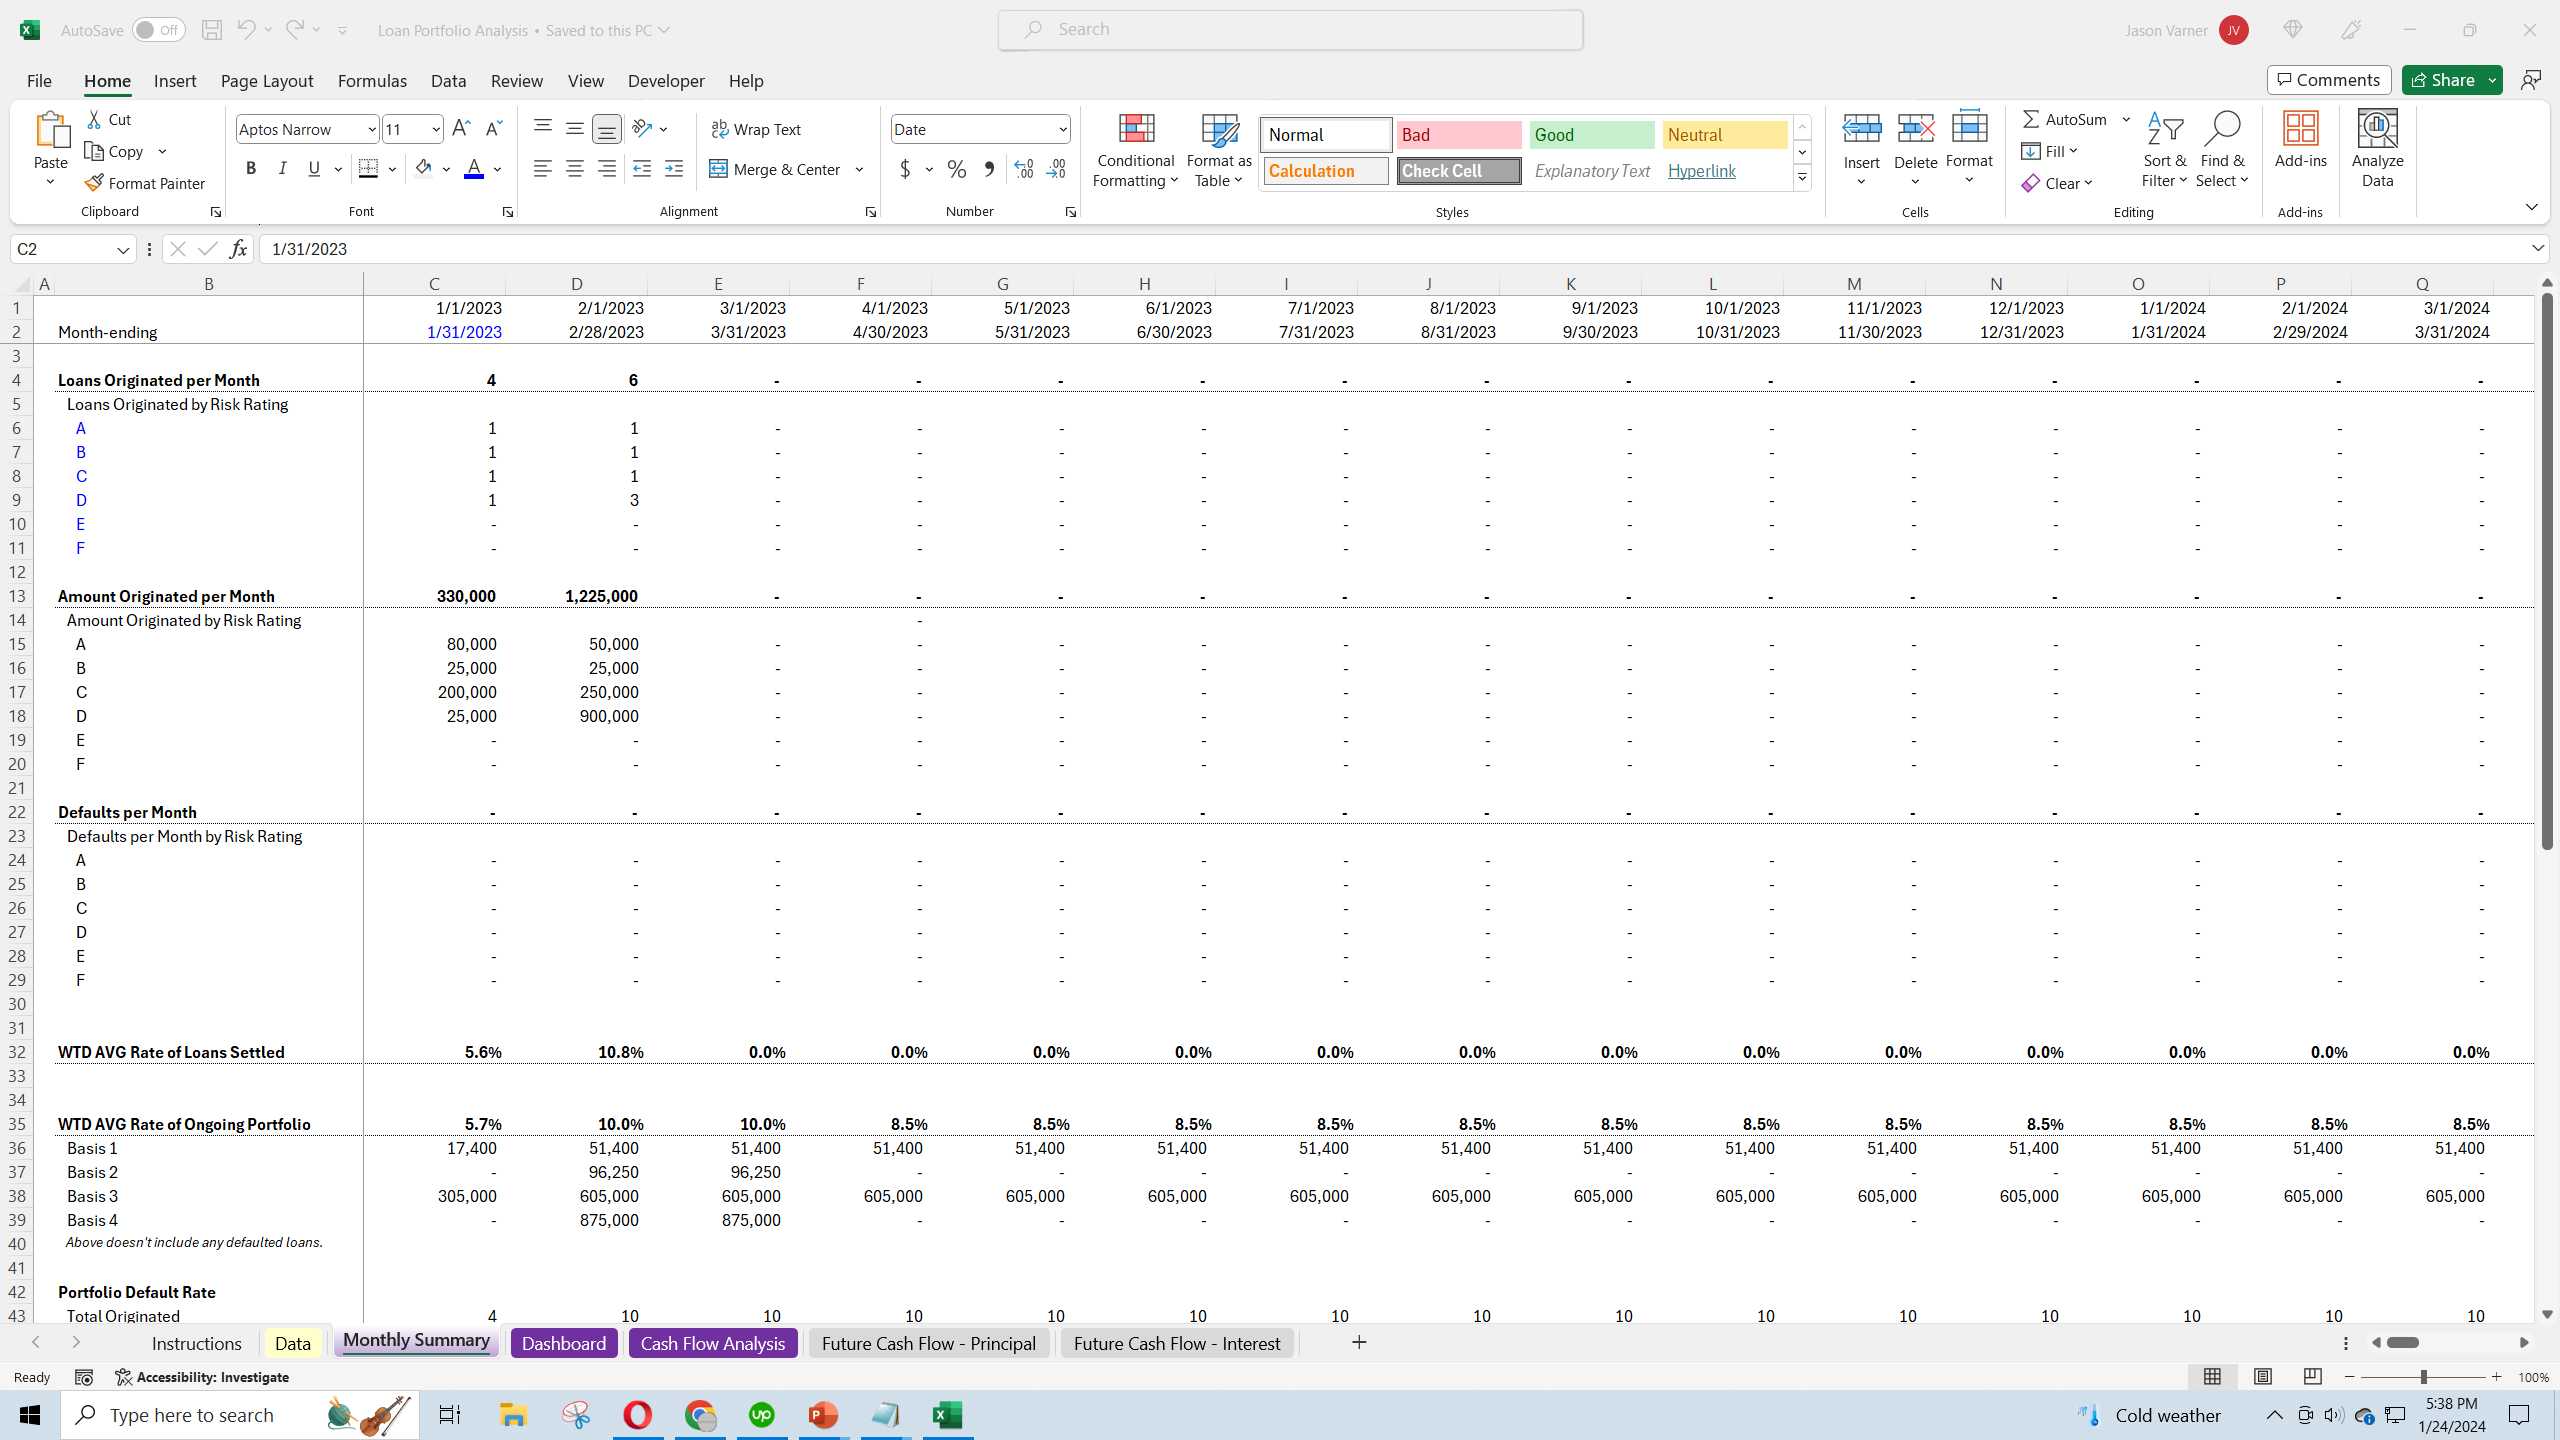This screenshot has width=2560, height=1440.
Task: Apply percent style to cells
Action: pyautogui.click(x=957, y=169)
